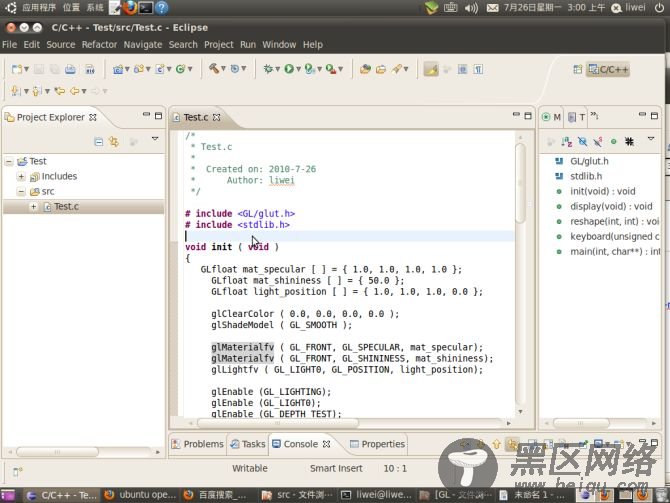Expand the Includes tree node
Image resolution: width=670 pixels, height=503 pixels.
point(21,176)
